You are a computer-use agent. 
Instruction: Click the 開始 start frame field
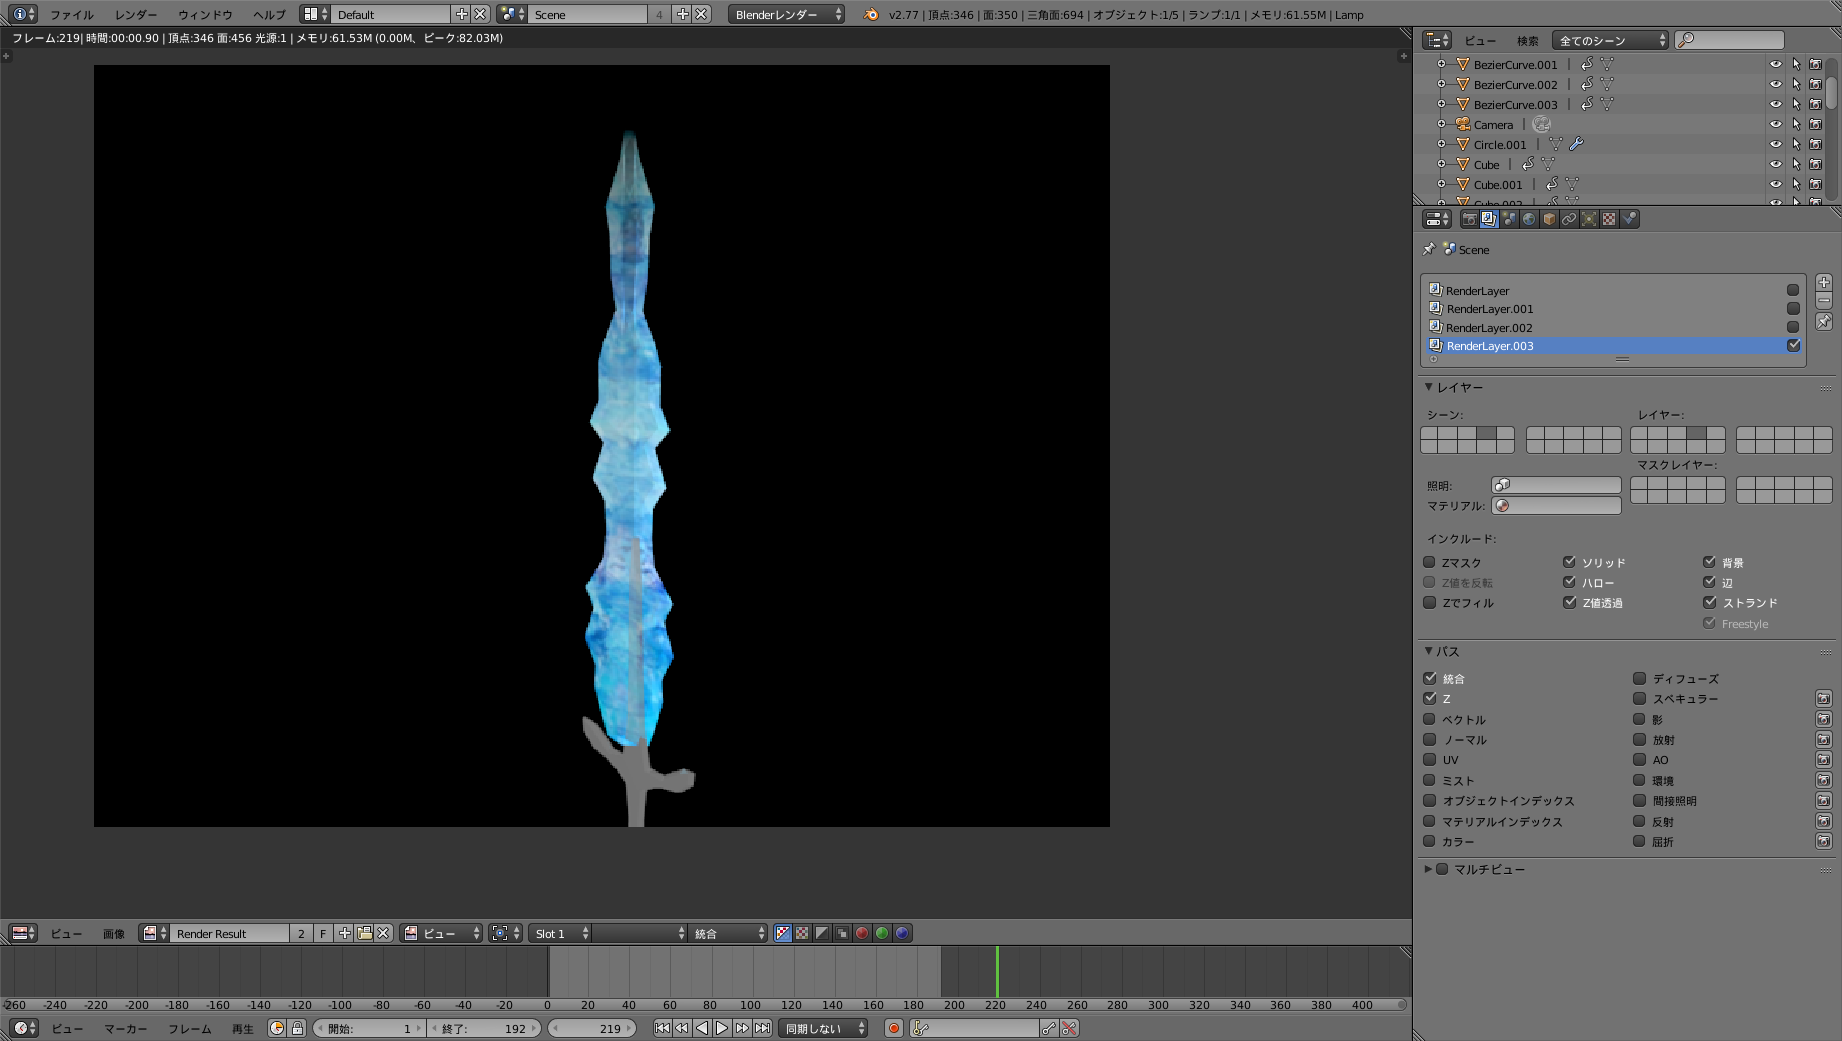[369, 1028]
